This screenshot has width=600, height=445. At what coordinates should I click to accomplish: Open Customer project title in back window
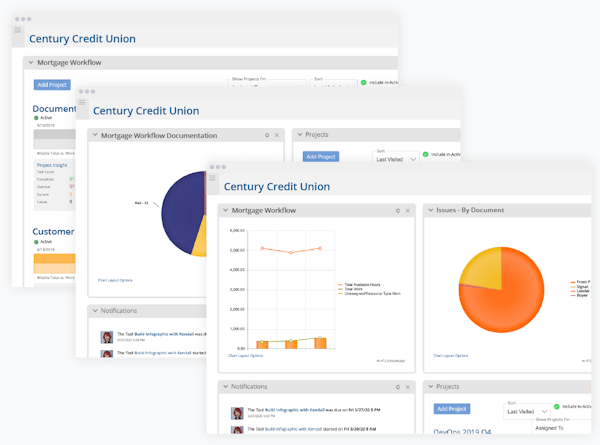coord(54,231)
